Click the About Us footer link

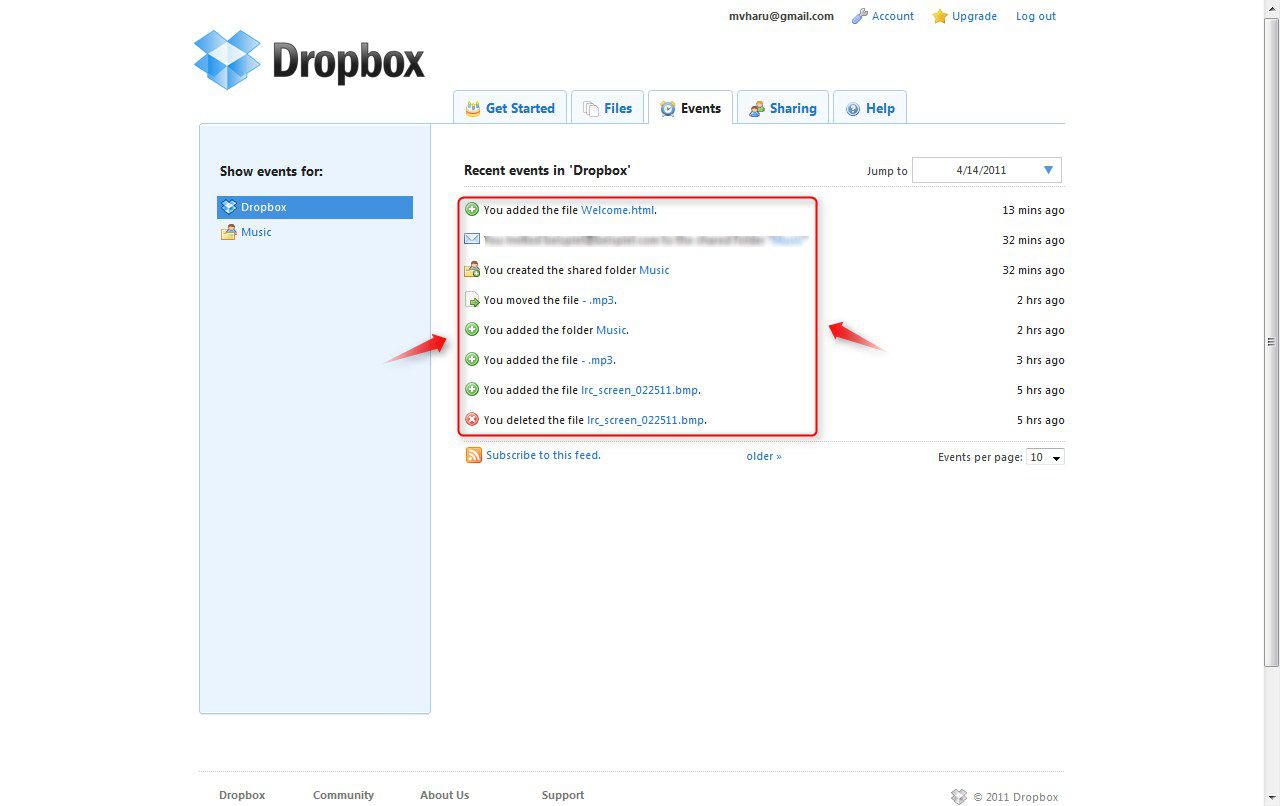pyautogui.click(x=444, y=795)
